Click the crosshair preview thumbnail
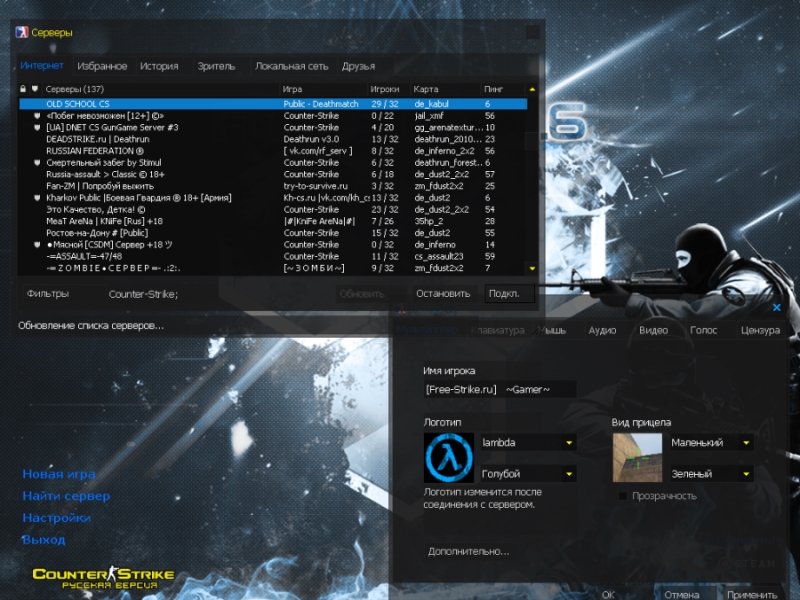The height and width of the screenshot is (600, 800). (637, 458)
